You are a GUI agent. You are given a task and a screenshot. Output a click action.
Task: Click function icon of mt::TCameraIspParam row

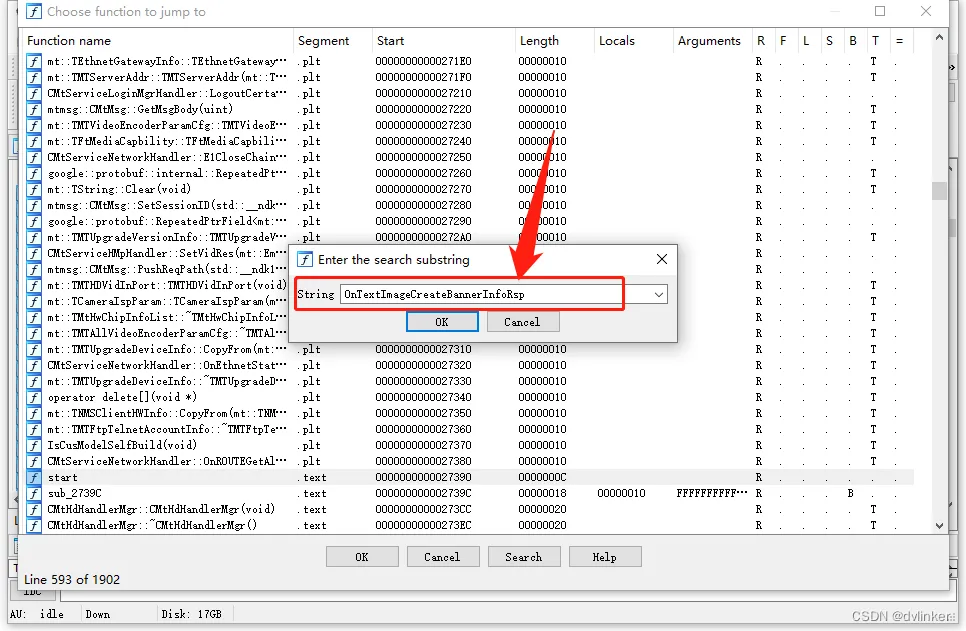pos(34,302)
